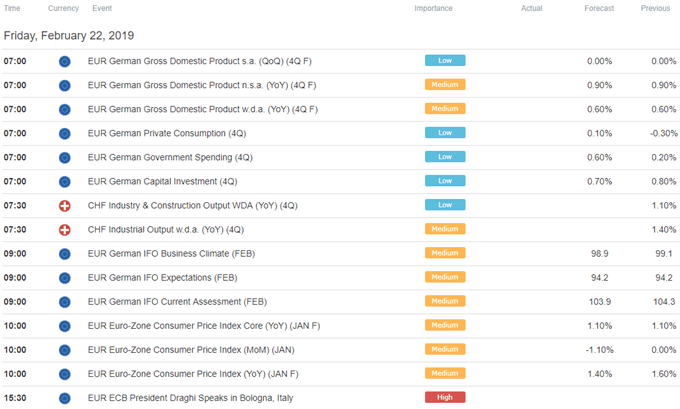Sort by the Time column header

pyautogui.click(x=12, y=8)
